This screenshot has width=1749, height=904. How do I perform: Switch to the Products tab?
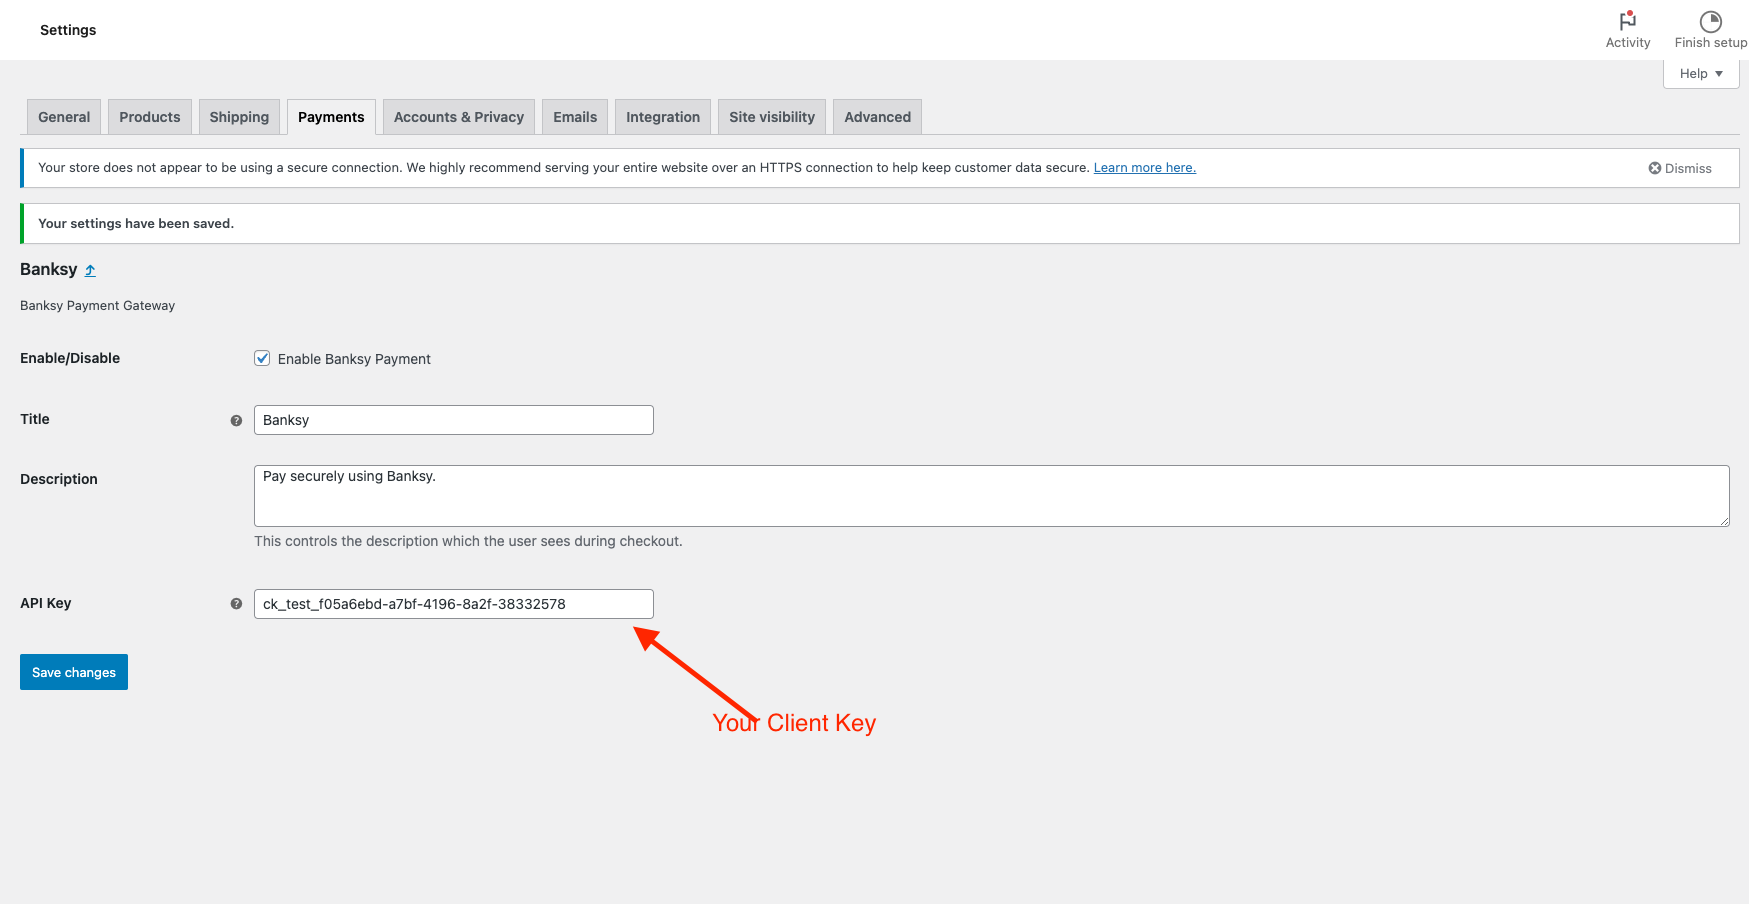point(150,117)
